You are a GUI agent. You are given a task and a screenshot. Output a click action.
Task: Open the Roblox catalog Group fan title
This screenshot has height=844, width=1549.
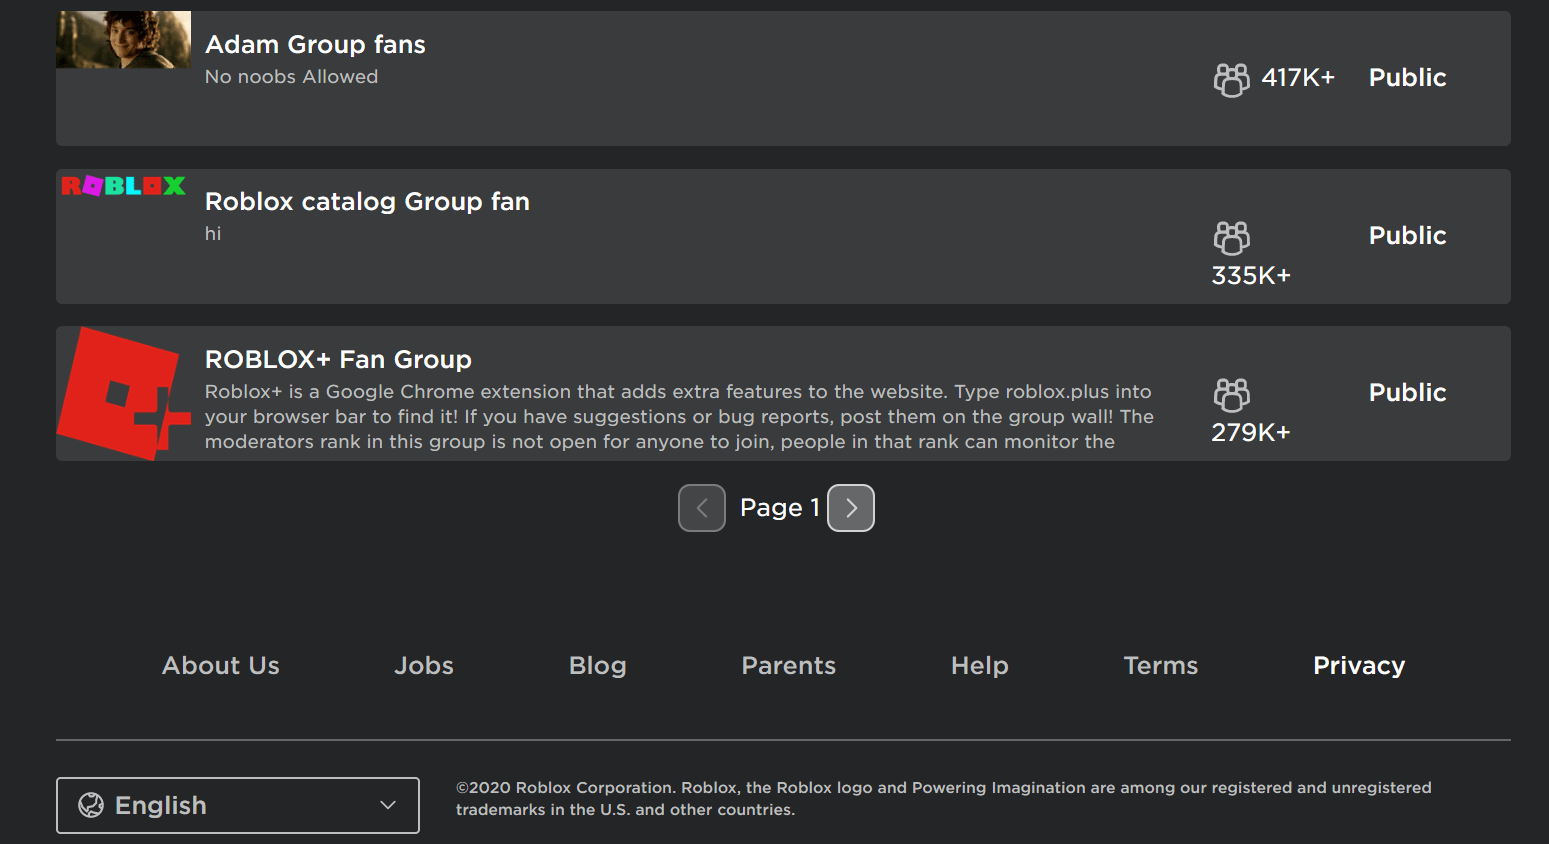pos(367,201)
